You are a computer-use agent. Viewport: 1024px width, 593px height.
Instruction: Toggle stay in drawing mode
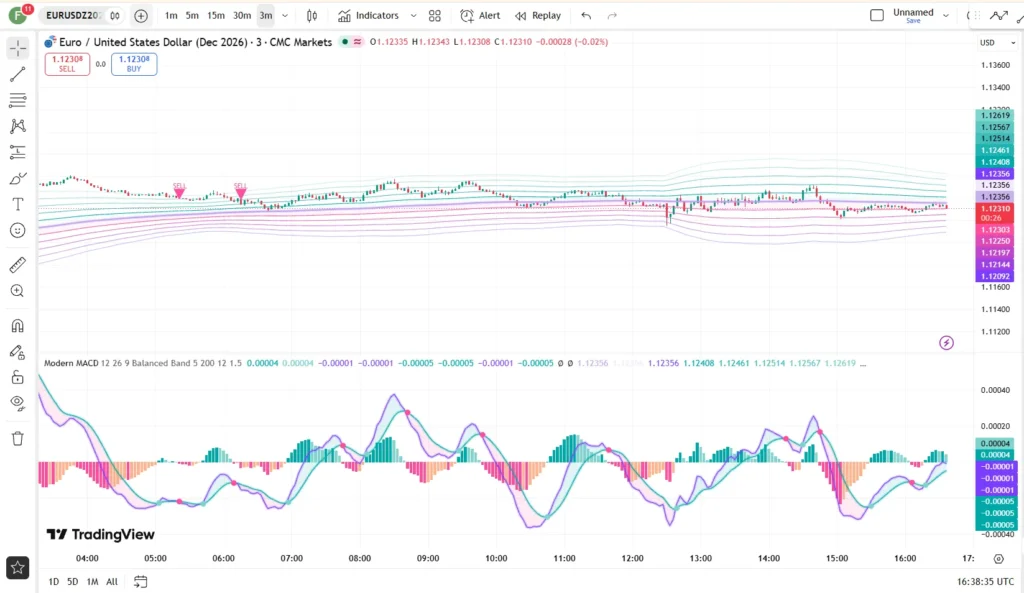click(x=18, y=352)
